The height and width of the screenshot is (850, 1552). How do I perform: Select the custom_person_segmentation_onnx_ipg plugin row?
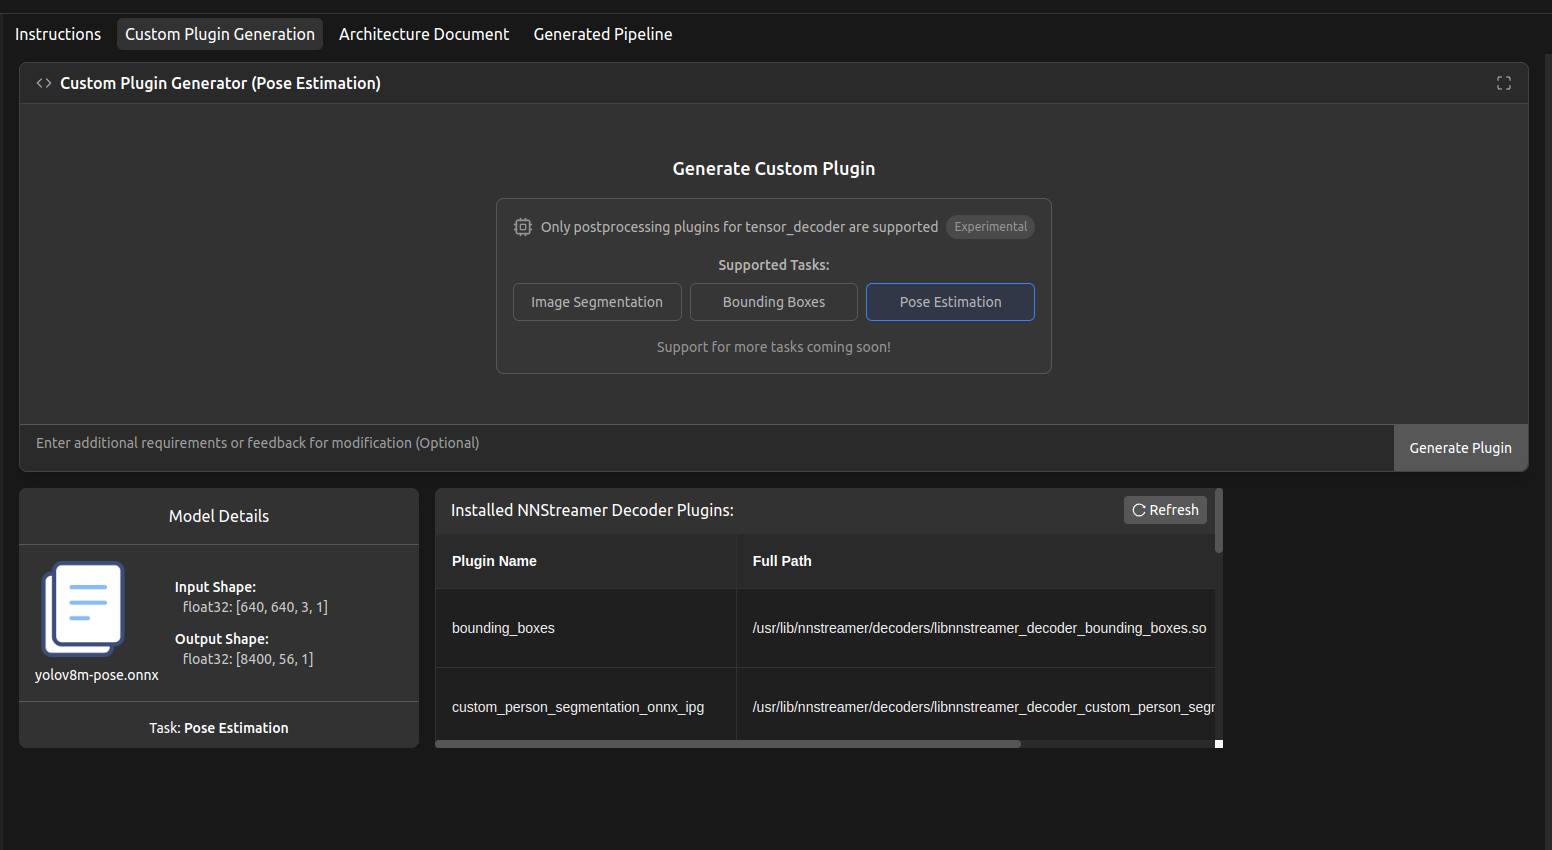point(825,707)
